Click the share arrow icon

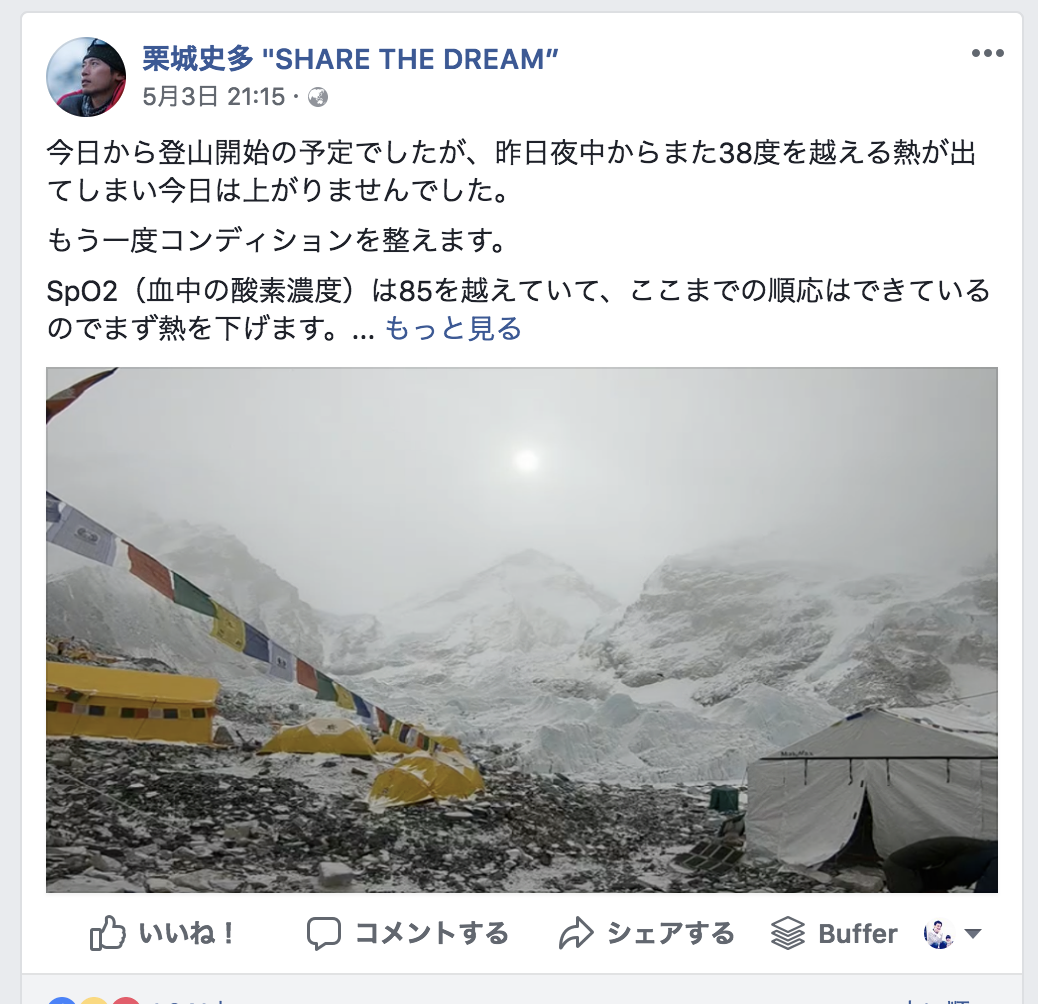[576, 933]
